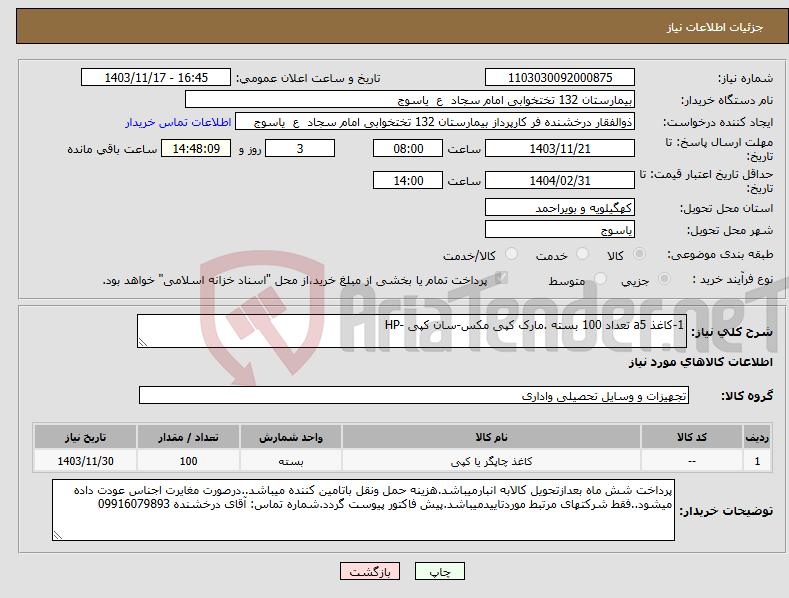
Task: Click the announcement date field 1403/11/17 - 16:45
Action: coord(155,78)
